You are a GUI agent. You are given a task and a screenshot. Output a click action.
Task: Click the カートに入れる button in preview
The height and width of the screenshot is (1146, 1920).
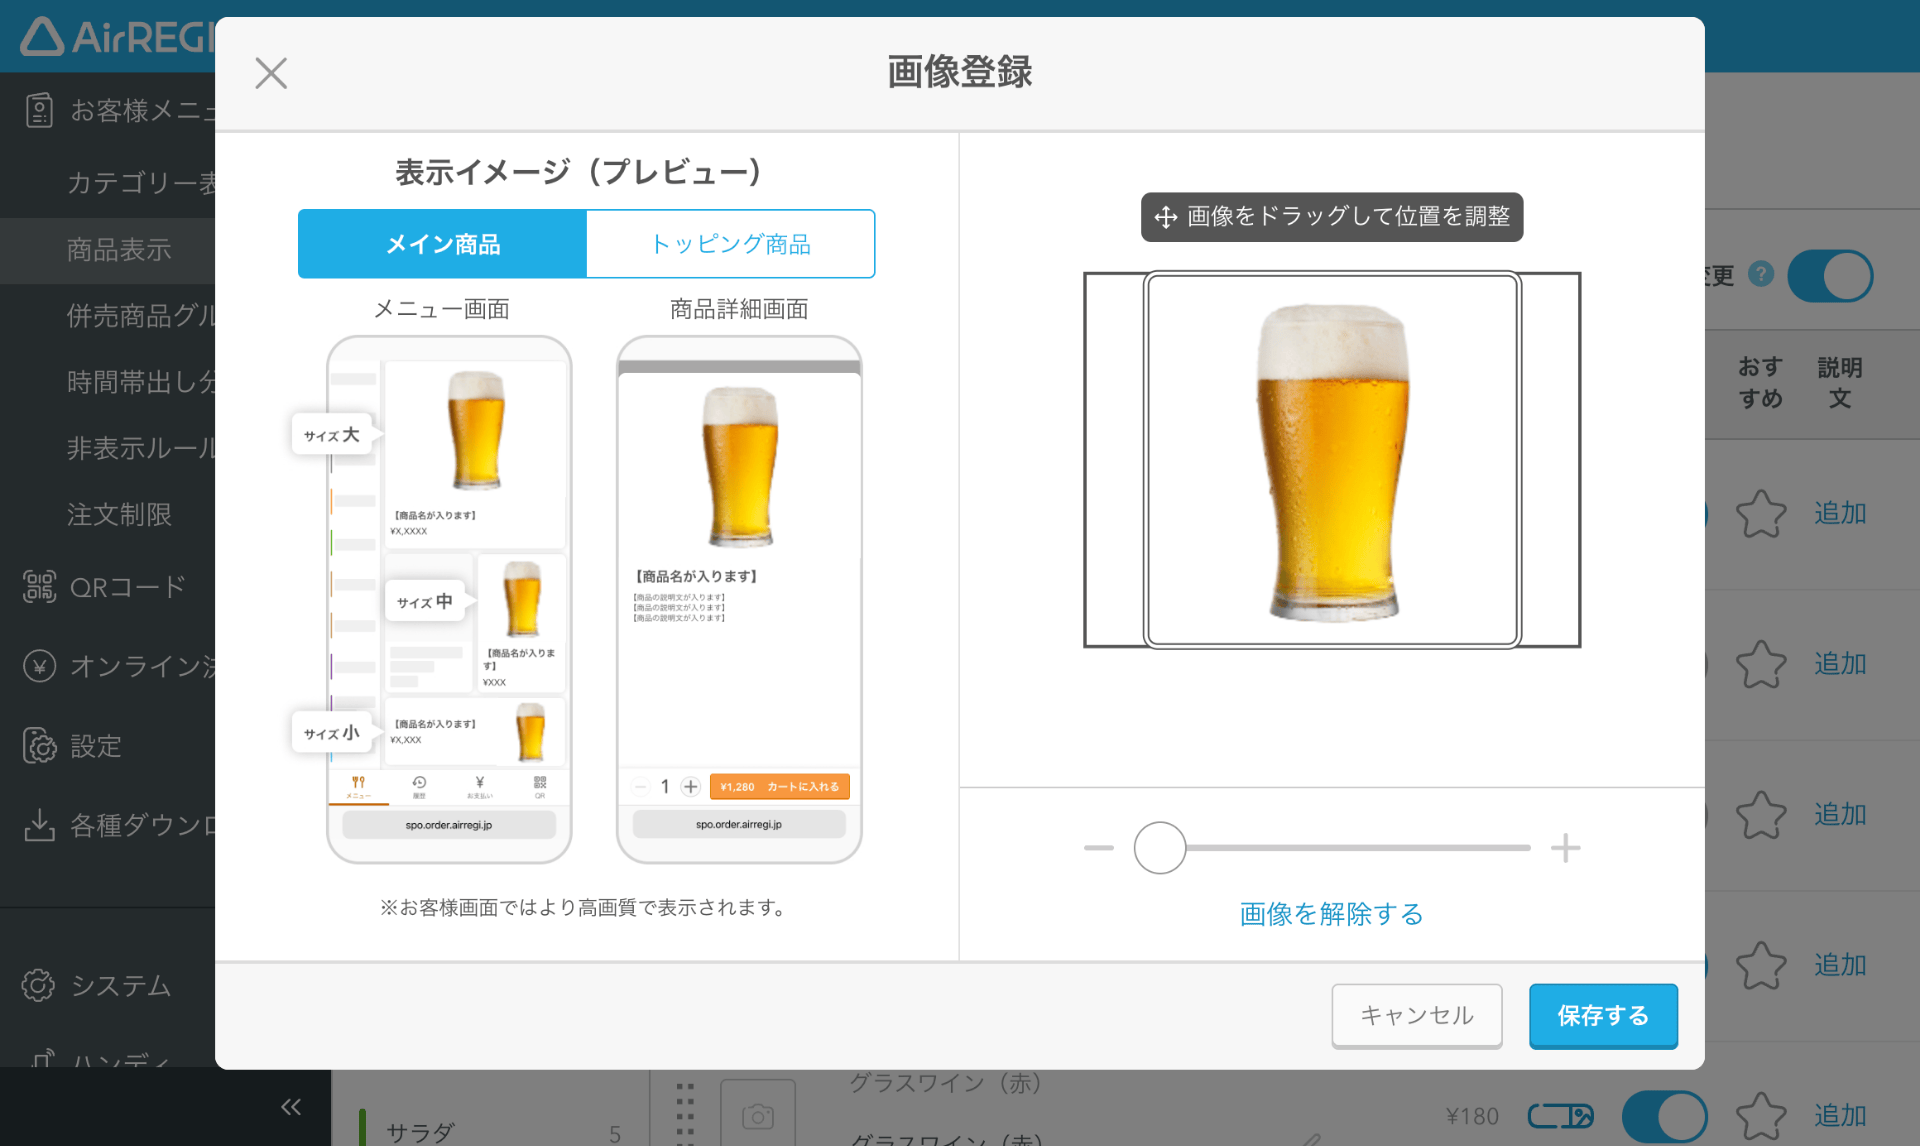click(780, 787)
